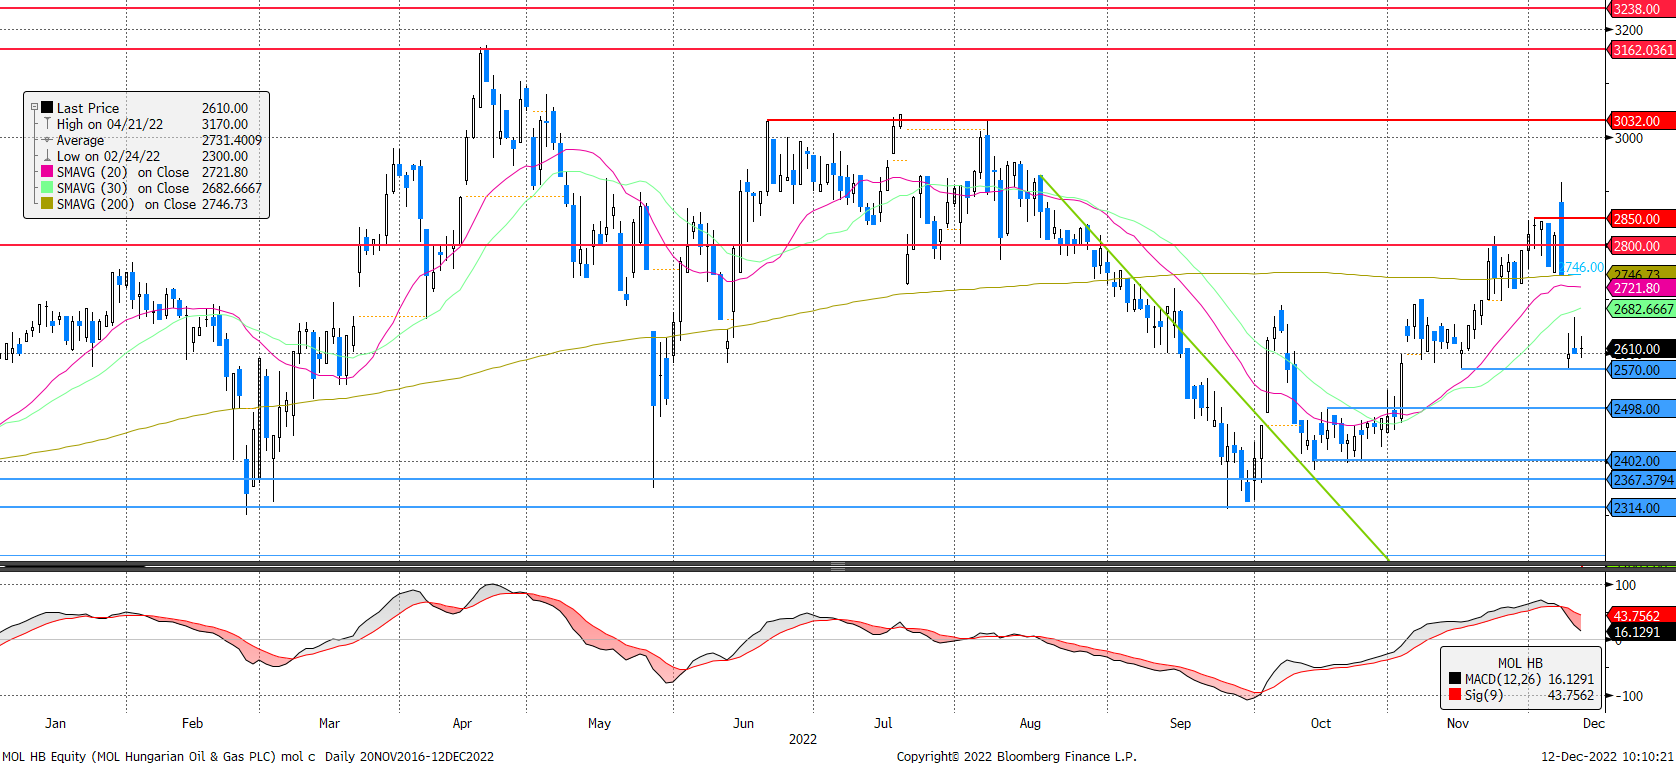
Task: Click the -100 MACD axis label
Action: (x=1630, y=696)
